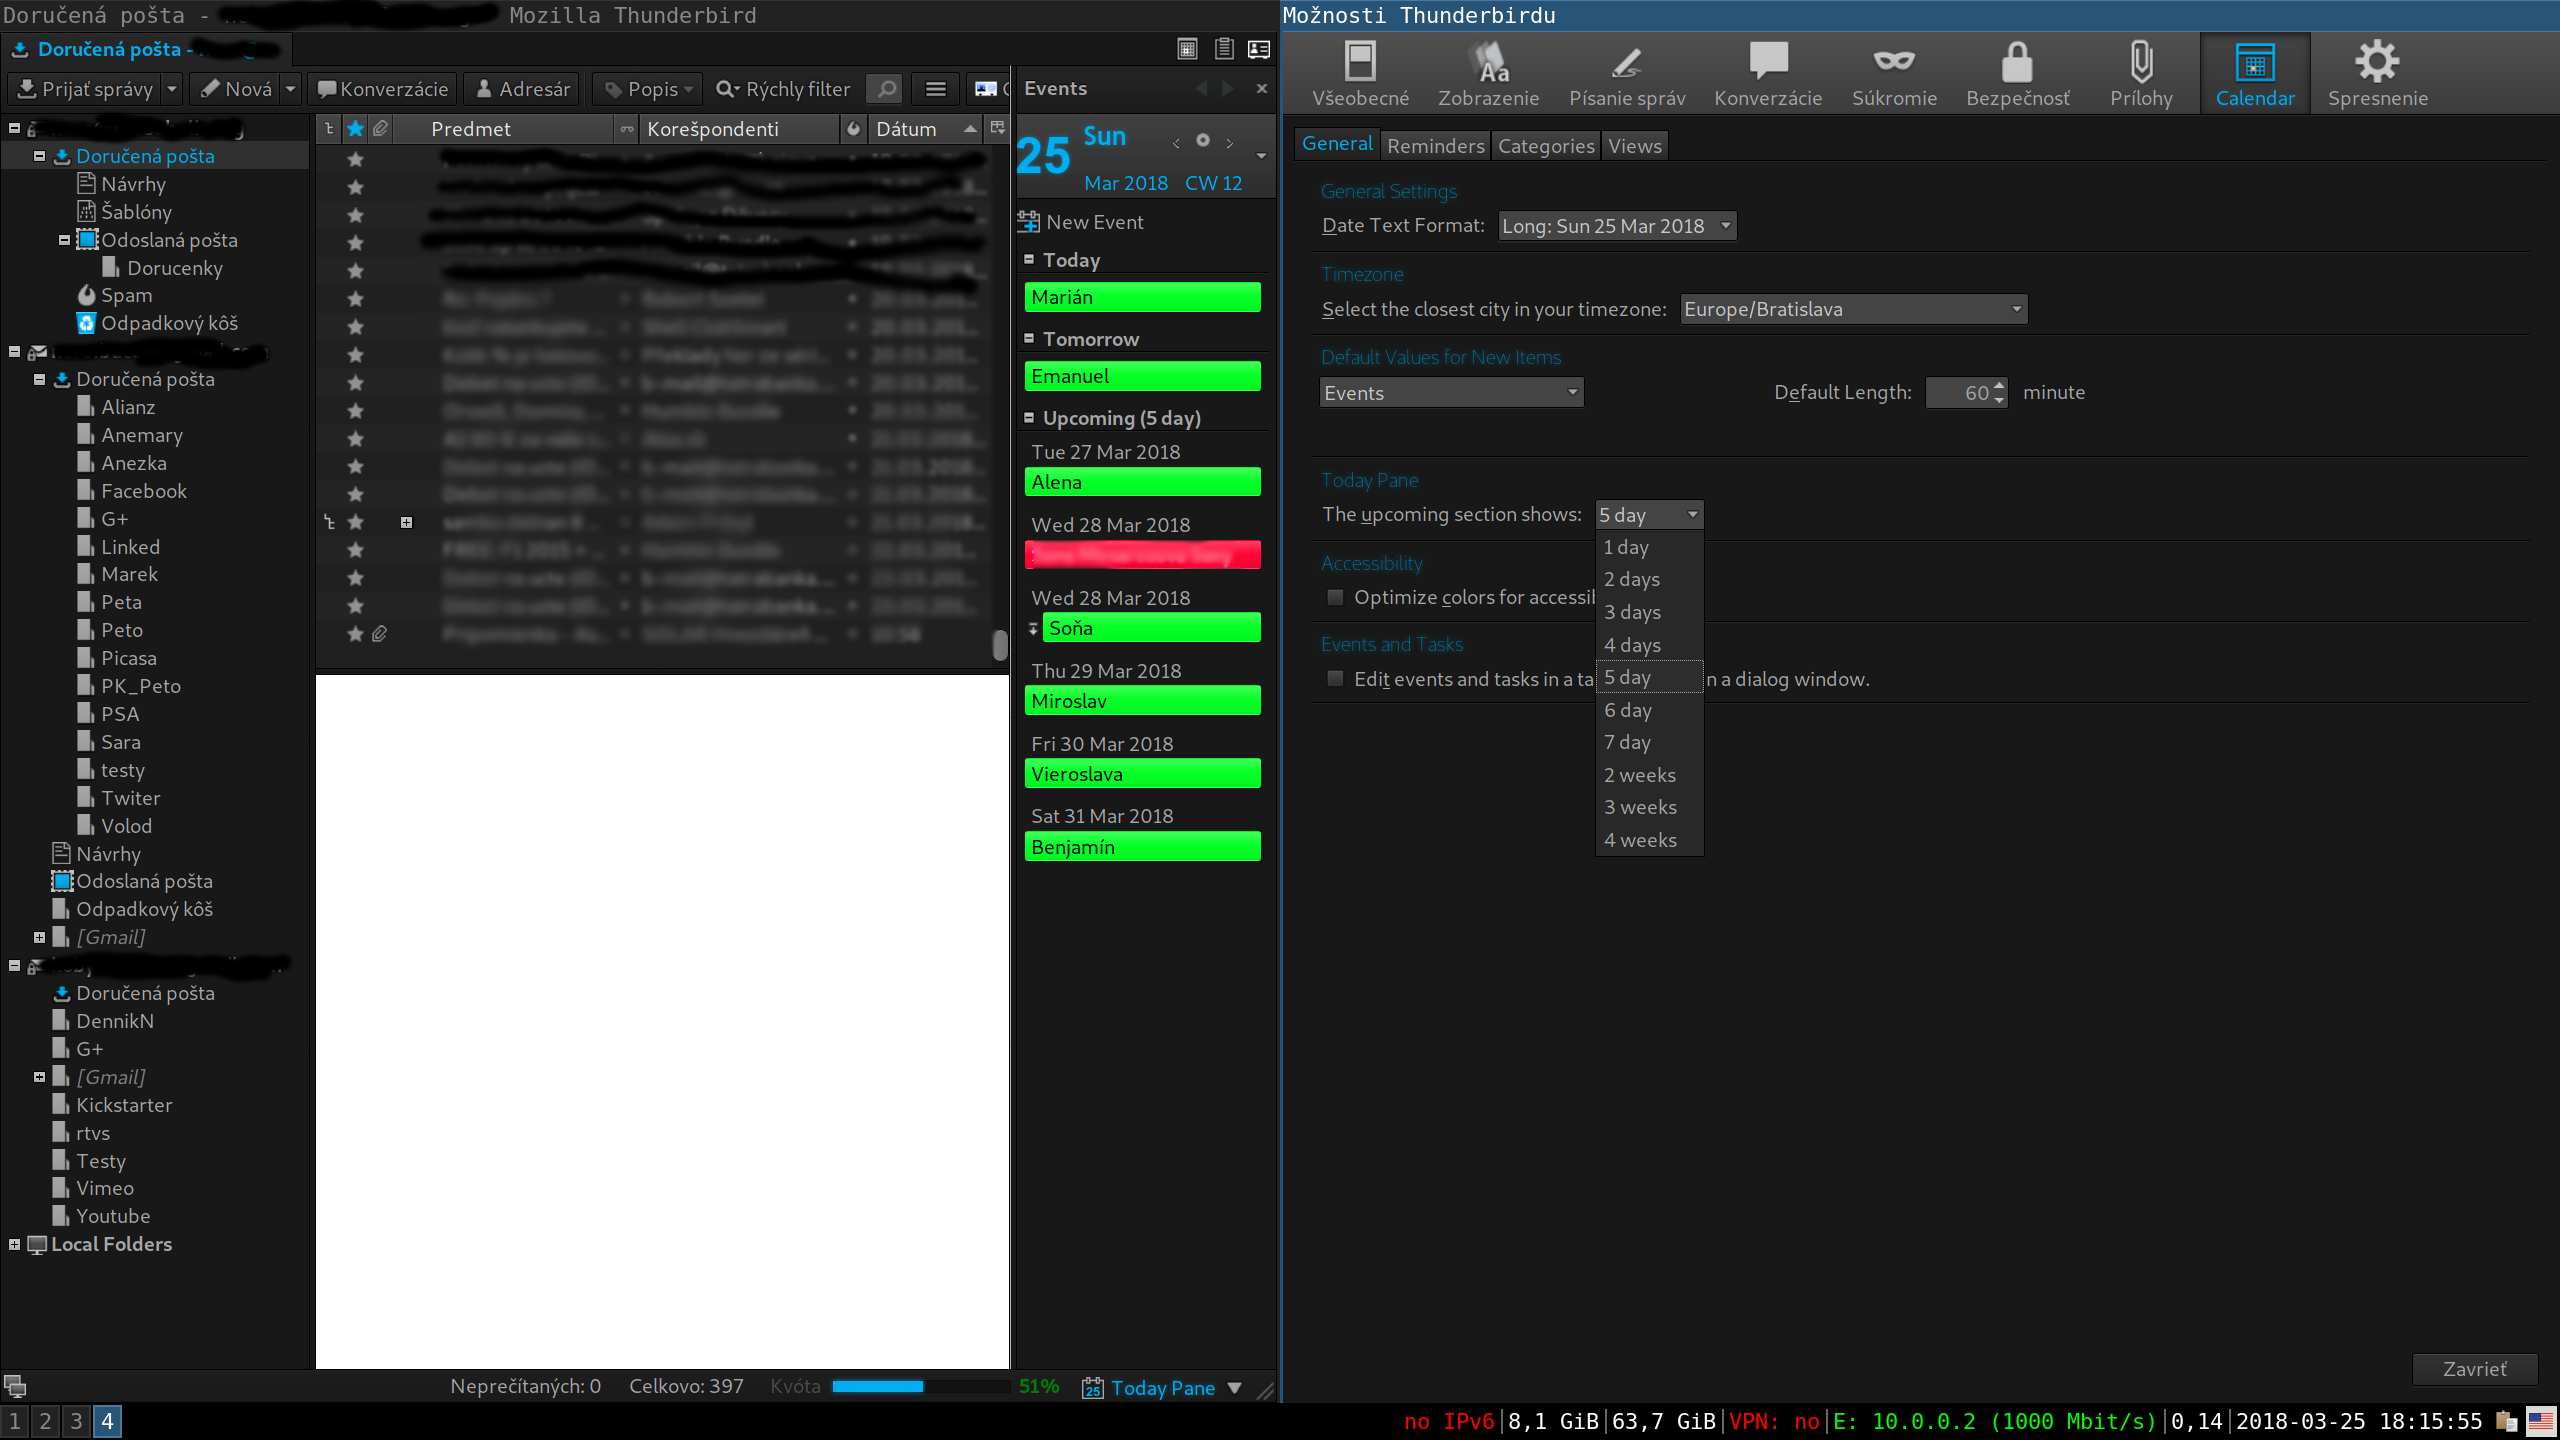
Task: Open the calendar tab icon
Action: coord(1187,49)
